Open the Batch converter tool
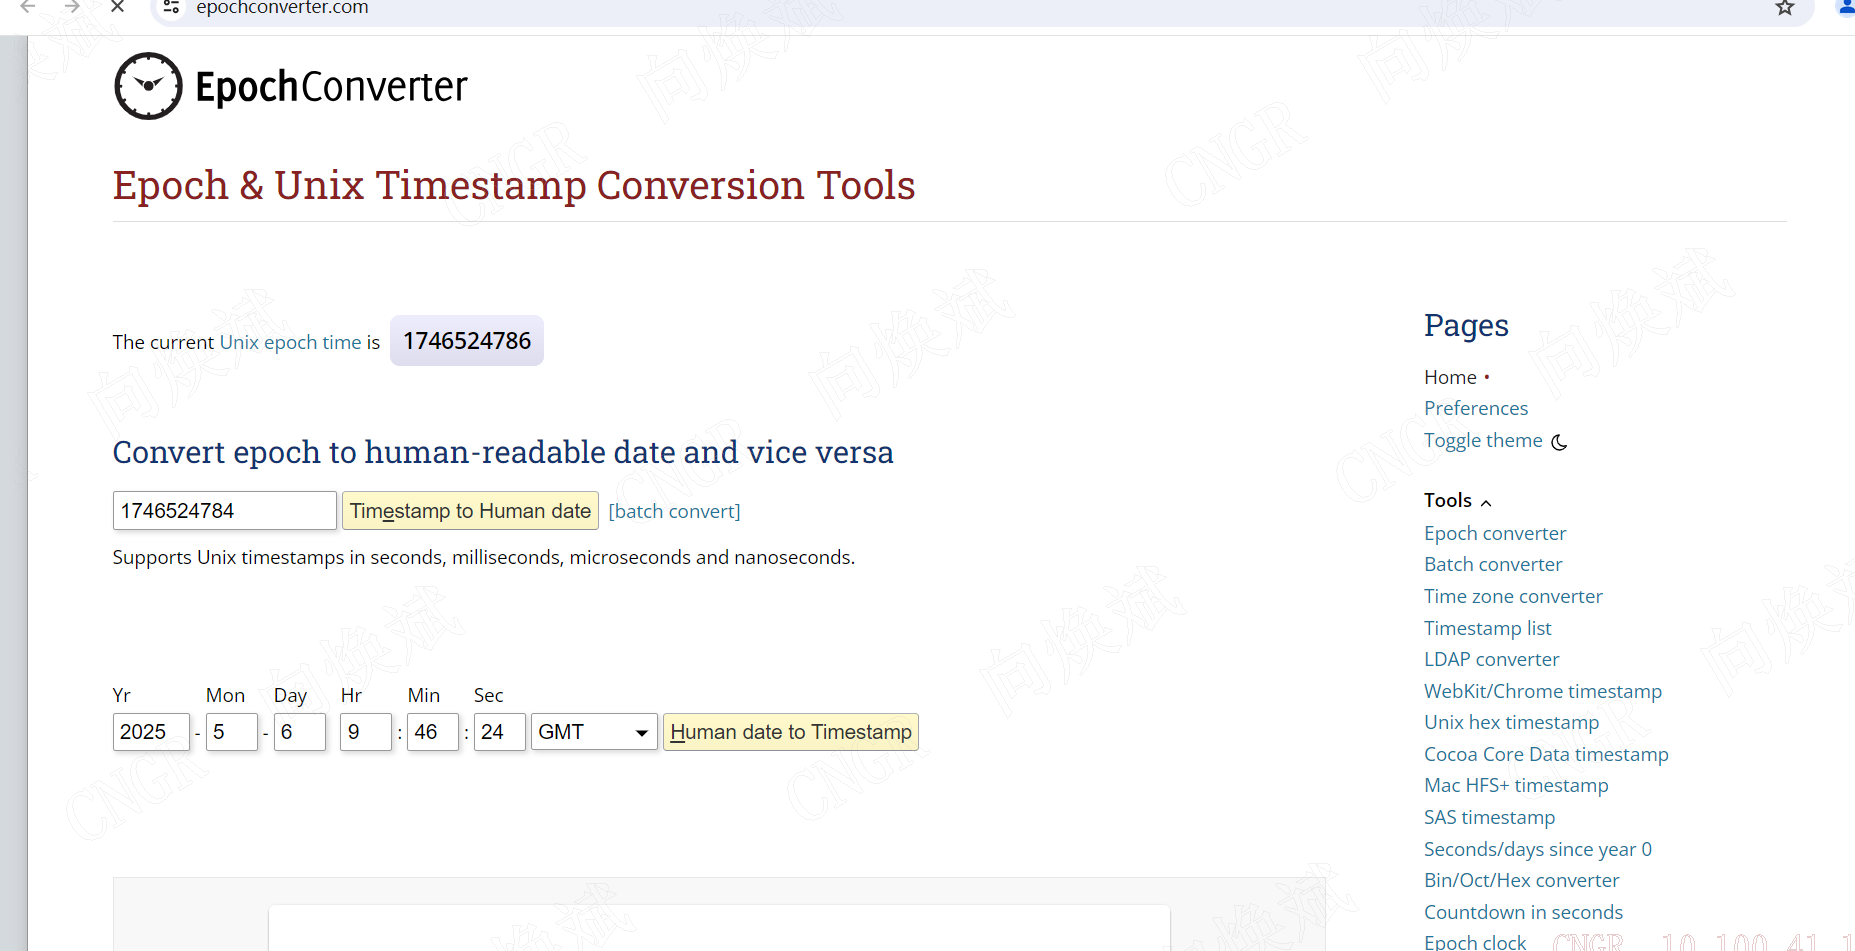Image resolution: width=1855 pixels, height=951 pixels. coord(1493,564)
